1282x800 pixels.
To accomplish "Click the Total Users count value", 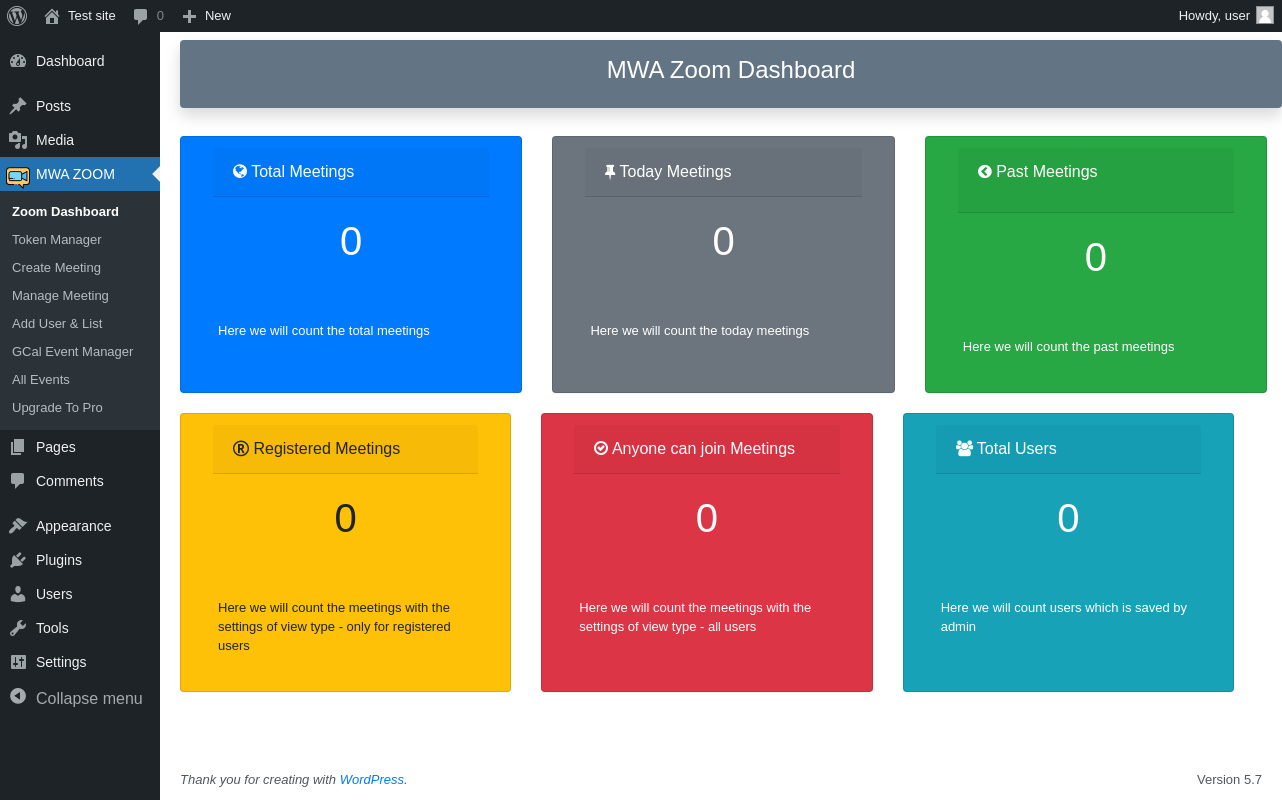I will tap(1068, 518).
